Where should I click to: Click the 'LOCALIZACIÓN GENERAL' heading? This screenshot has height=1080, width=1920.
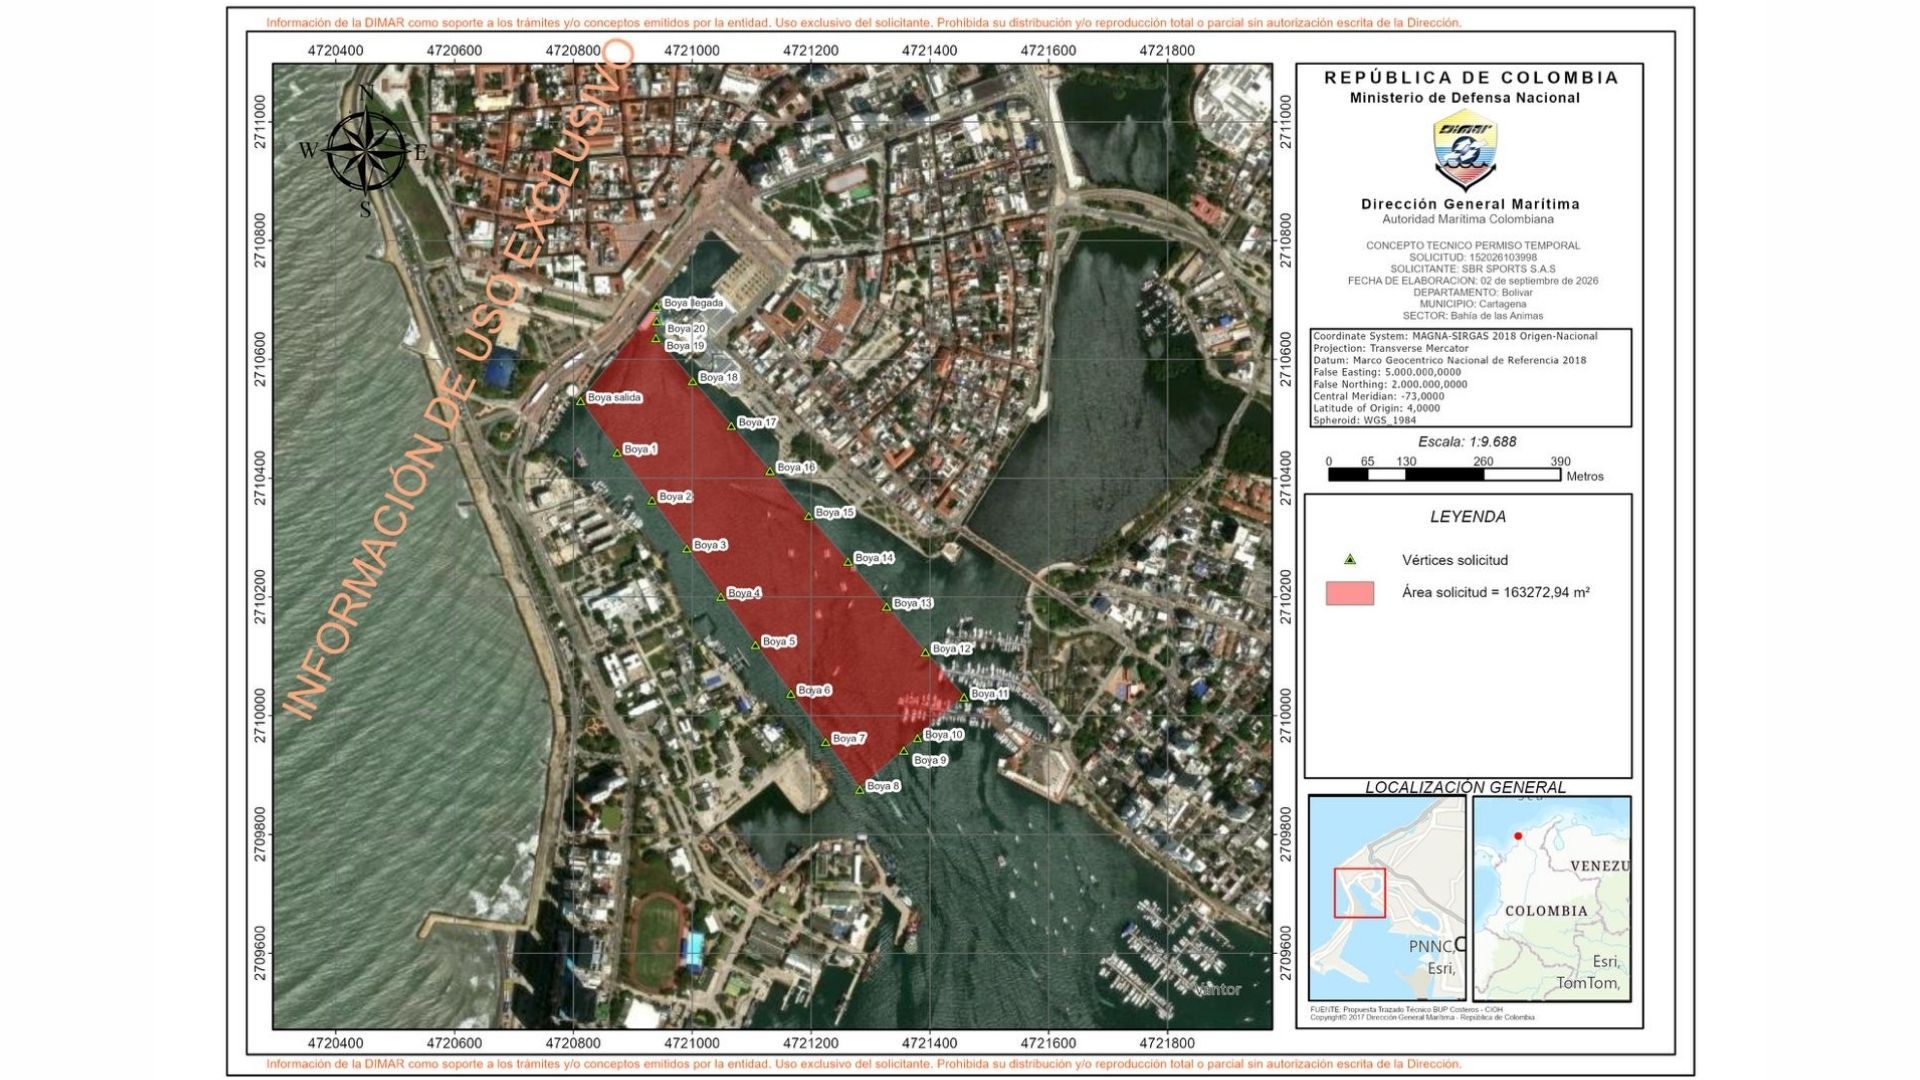point(1466,788)
